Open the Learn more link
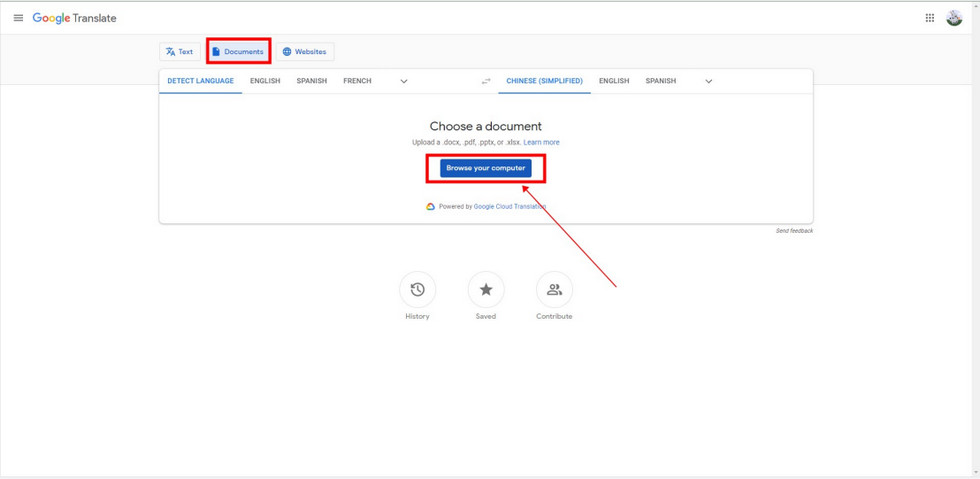This screenshot has width=980, height=479. 541,143
